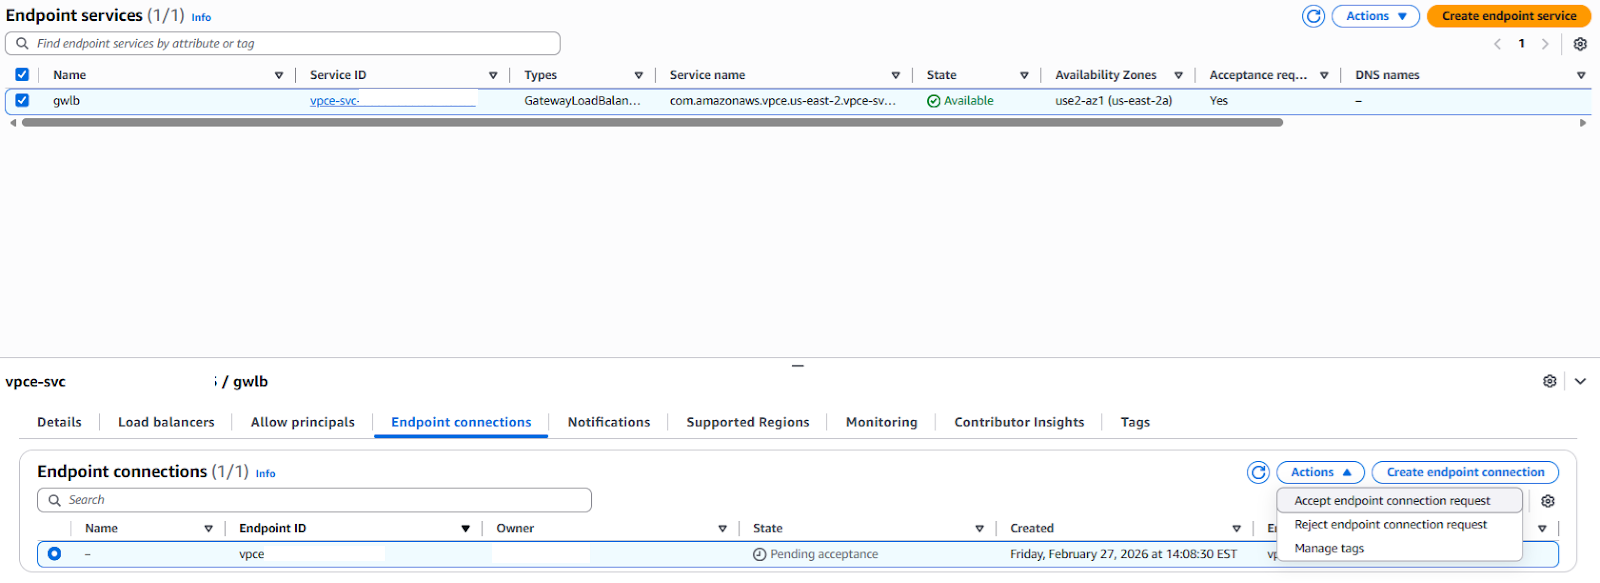The height and width of the screenshot is (583, 1600).
Task: Collapse the details panel with chevron
Action: pyautogui.click(x=1580, y=381)
